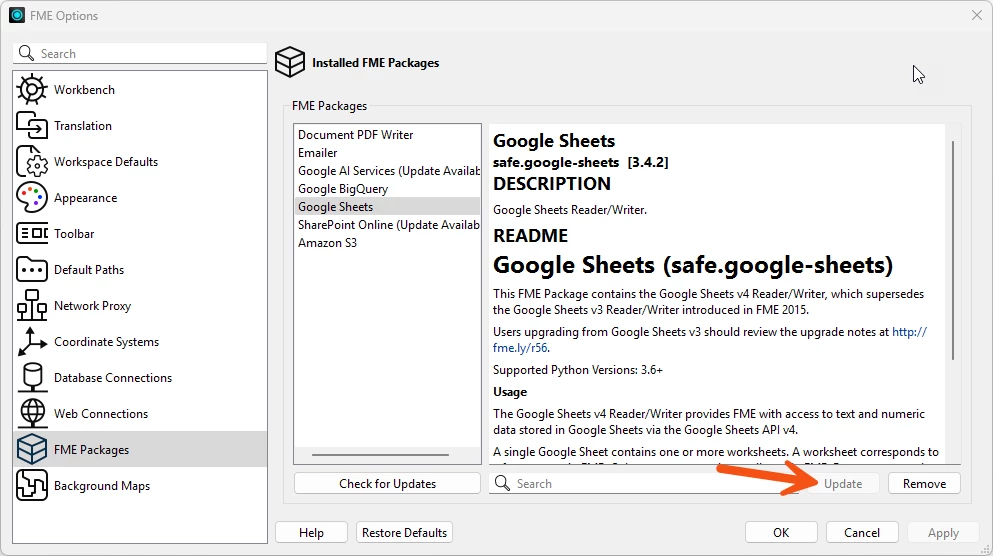Select SharePoint Online package

coord(387,225)
